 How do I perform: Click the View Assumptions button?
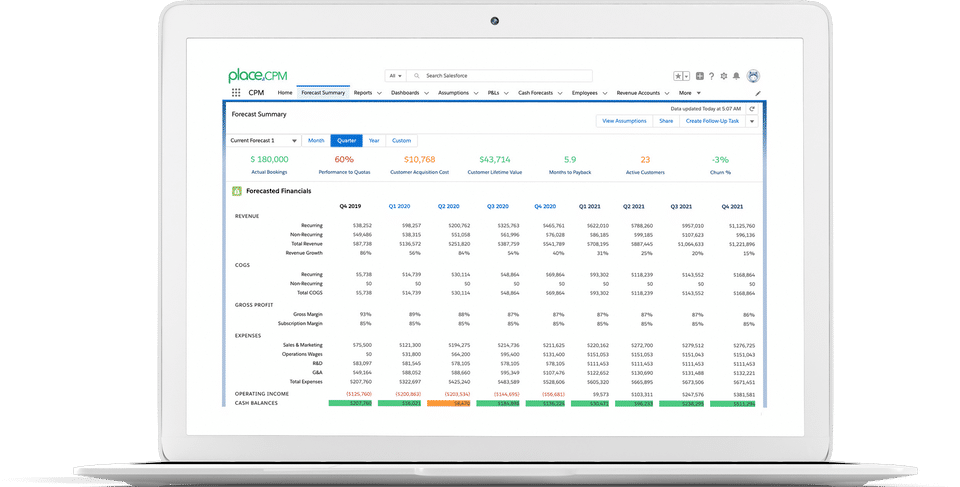[x=624, y=121]
